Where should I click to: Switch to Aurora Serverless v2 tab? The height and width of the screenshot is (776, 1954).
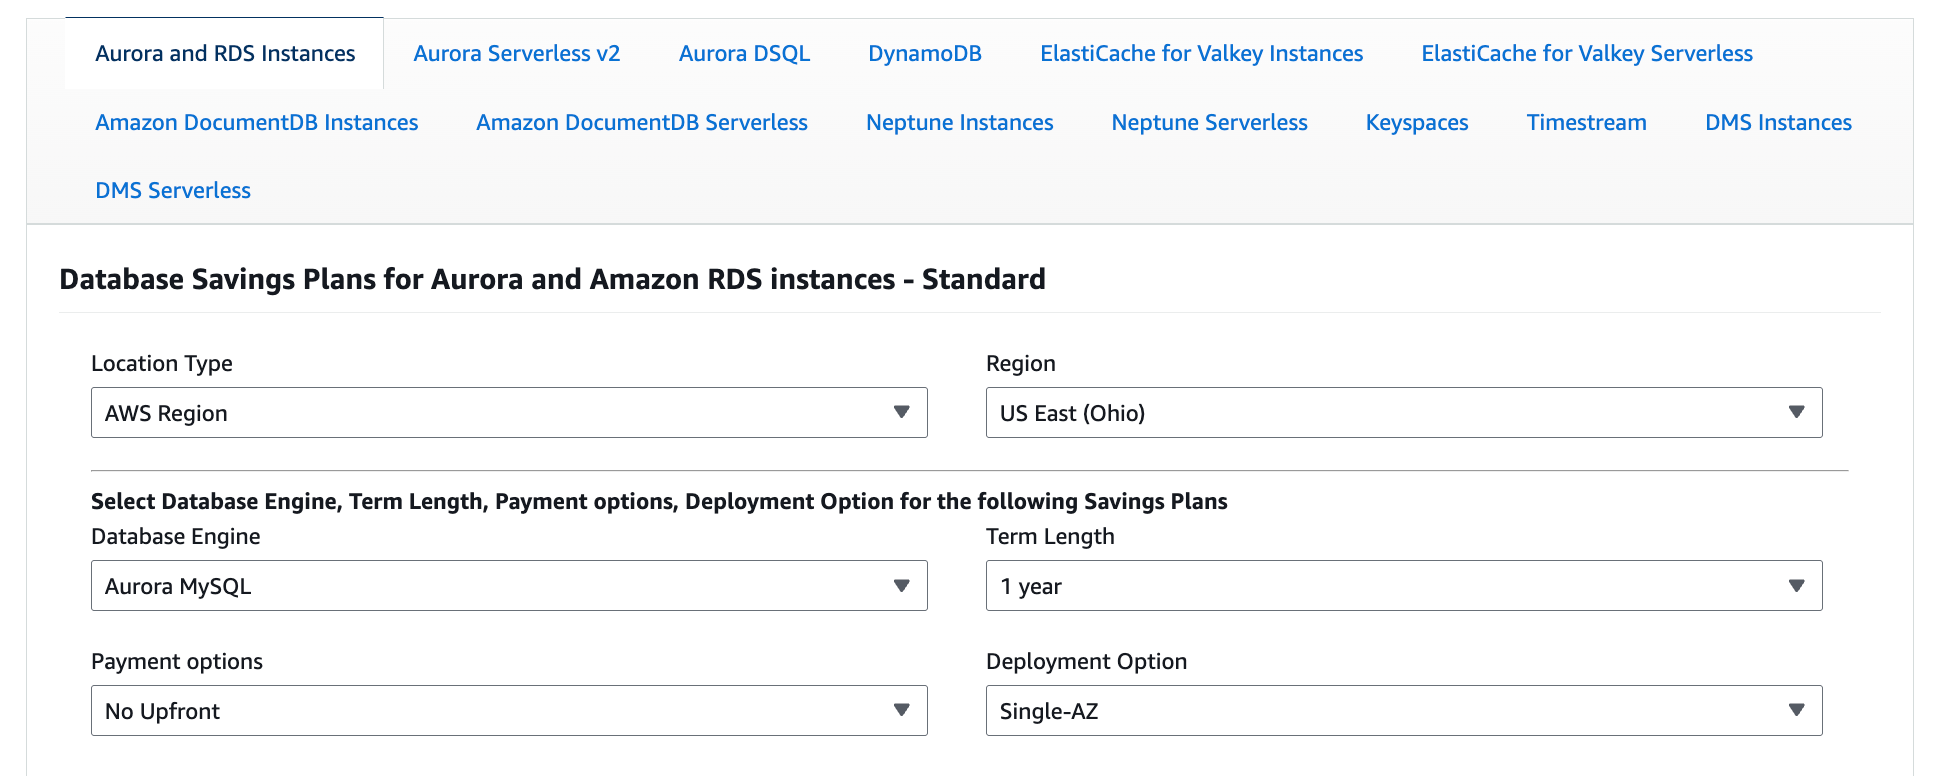point(516,54)
